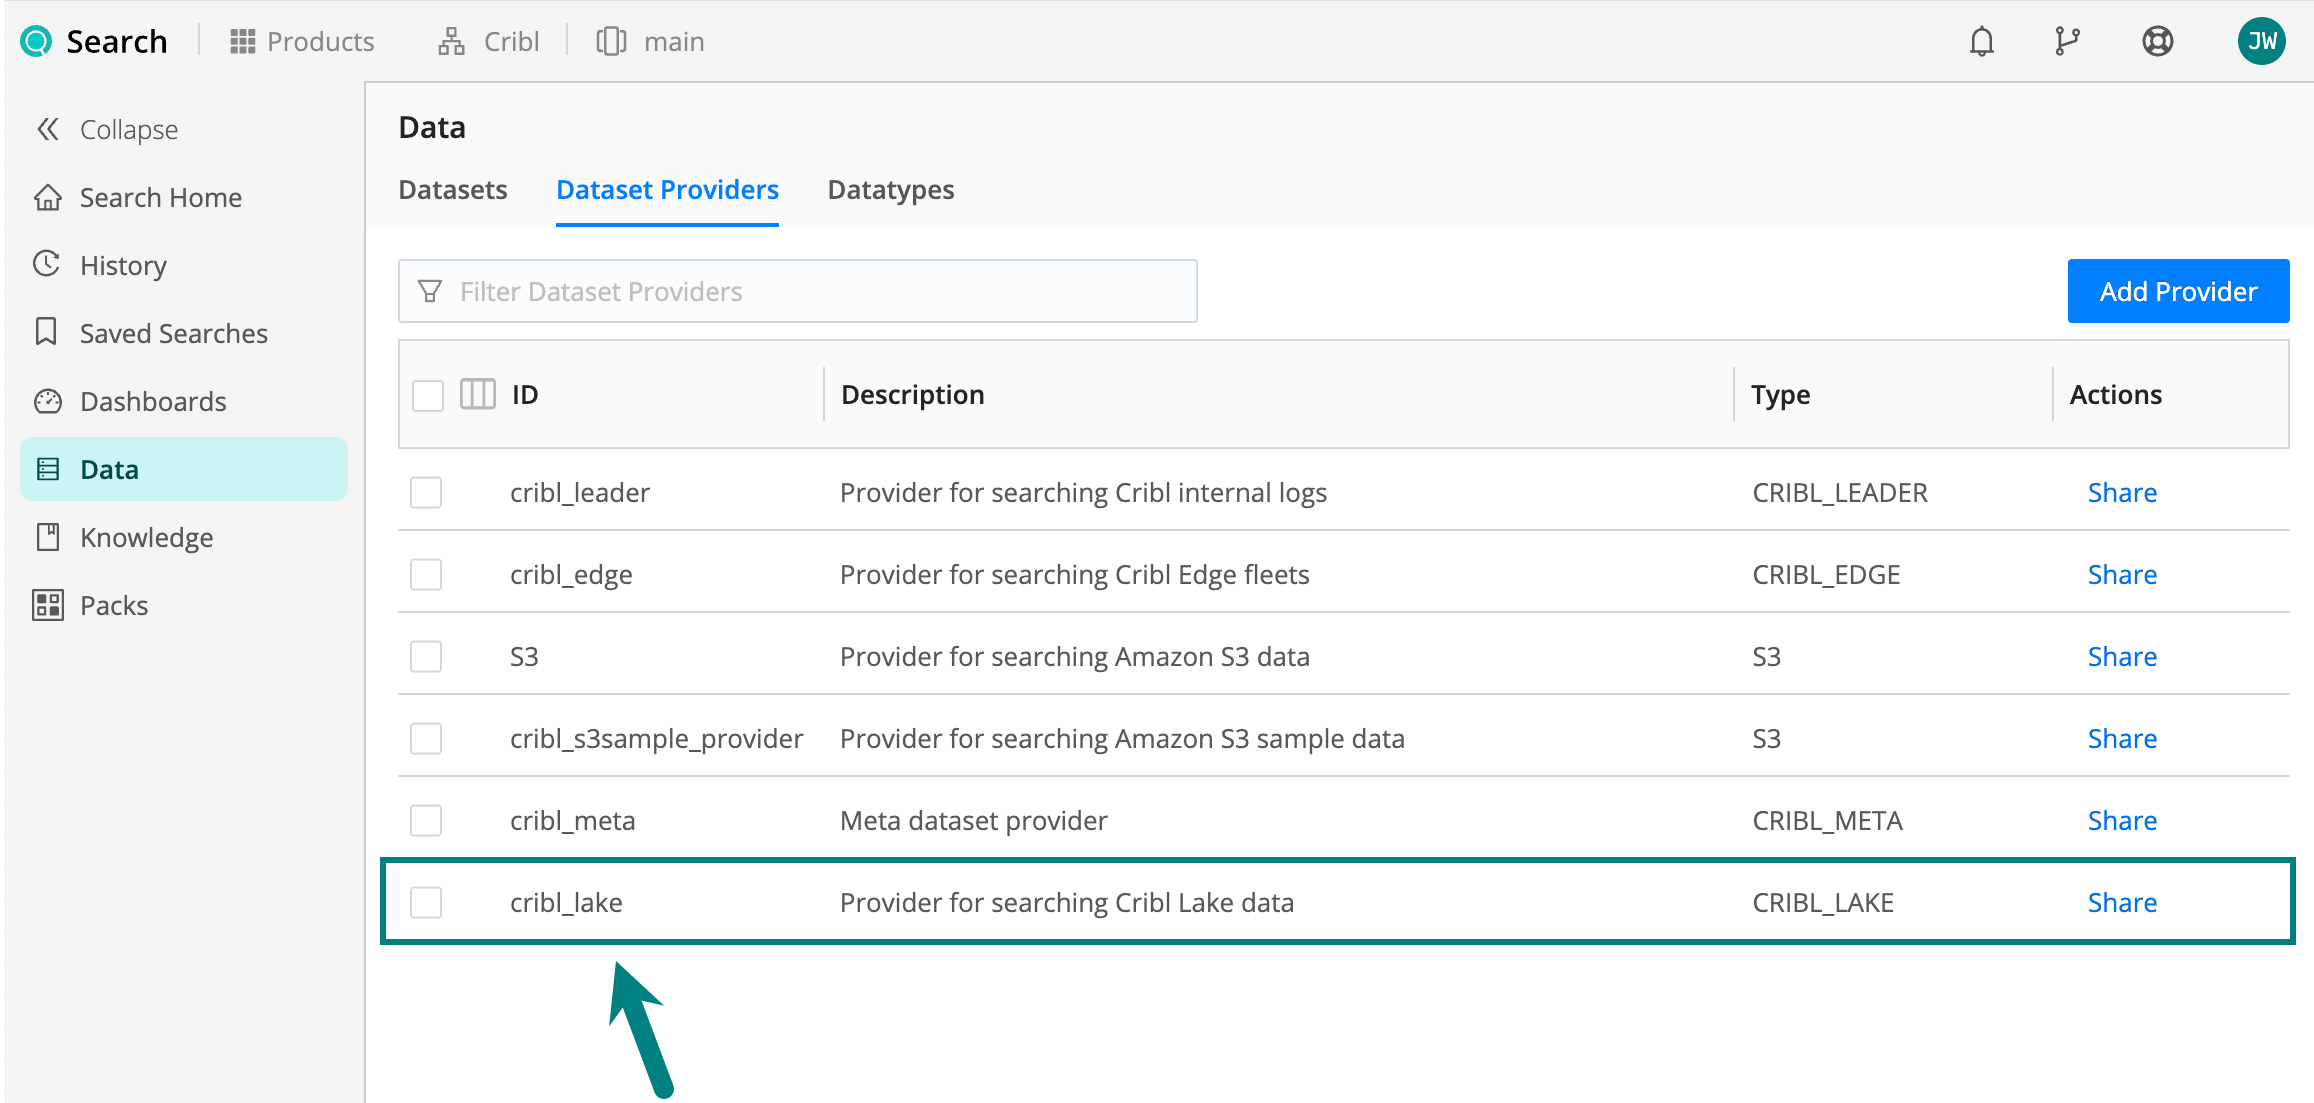Click the Add Provider button
This screenshot has width=2314, height=1103.
[2177, 292]
